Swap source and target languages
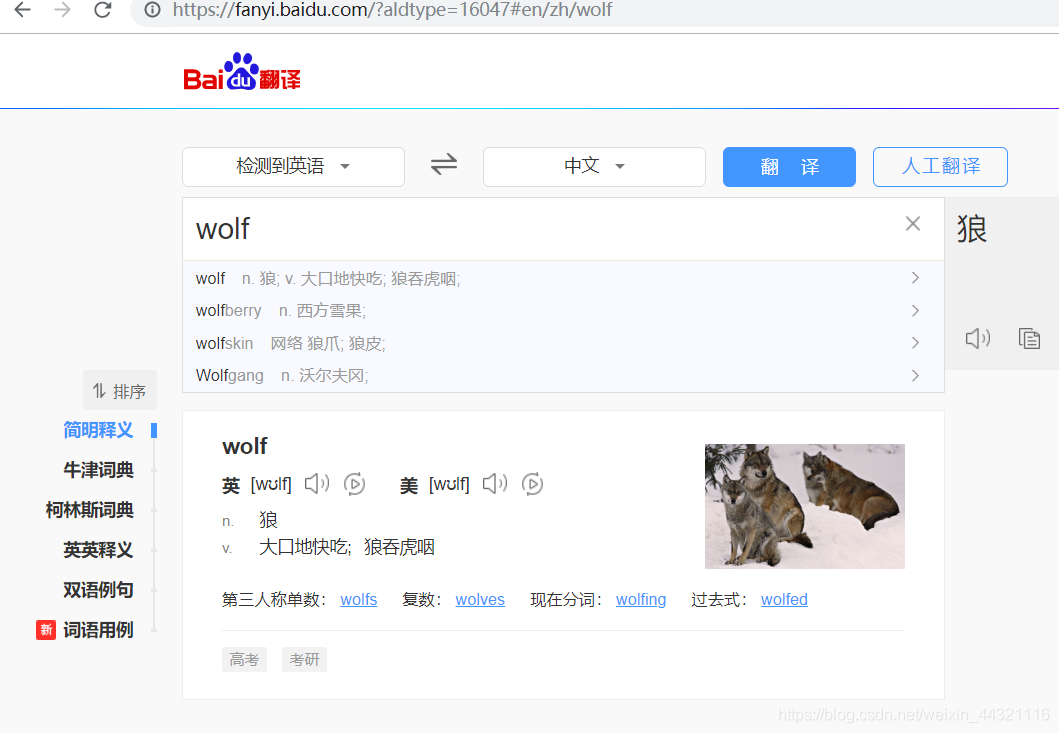 pyautogui.click(x=443, y=165)
